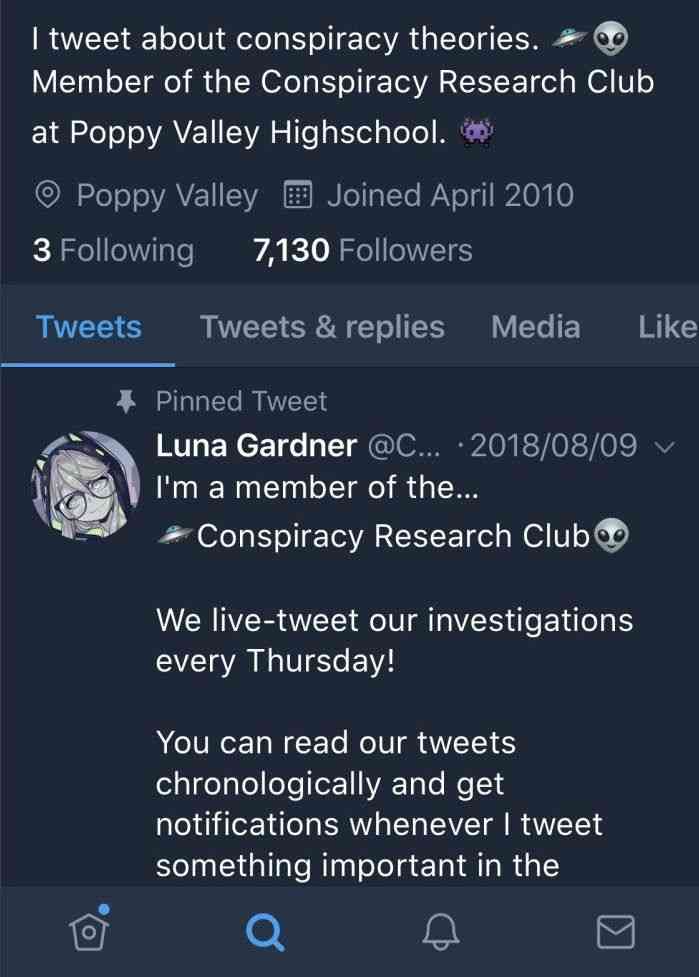The width and height of the screenshot is (699, 977).
Task: Open the Home tab icon
Action: click(x=90, y=931)
